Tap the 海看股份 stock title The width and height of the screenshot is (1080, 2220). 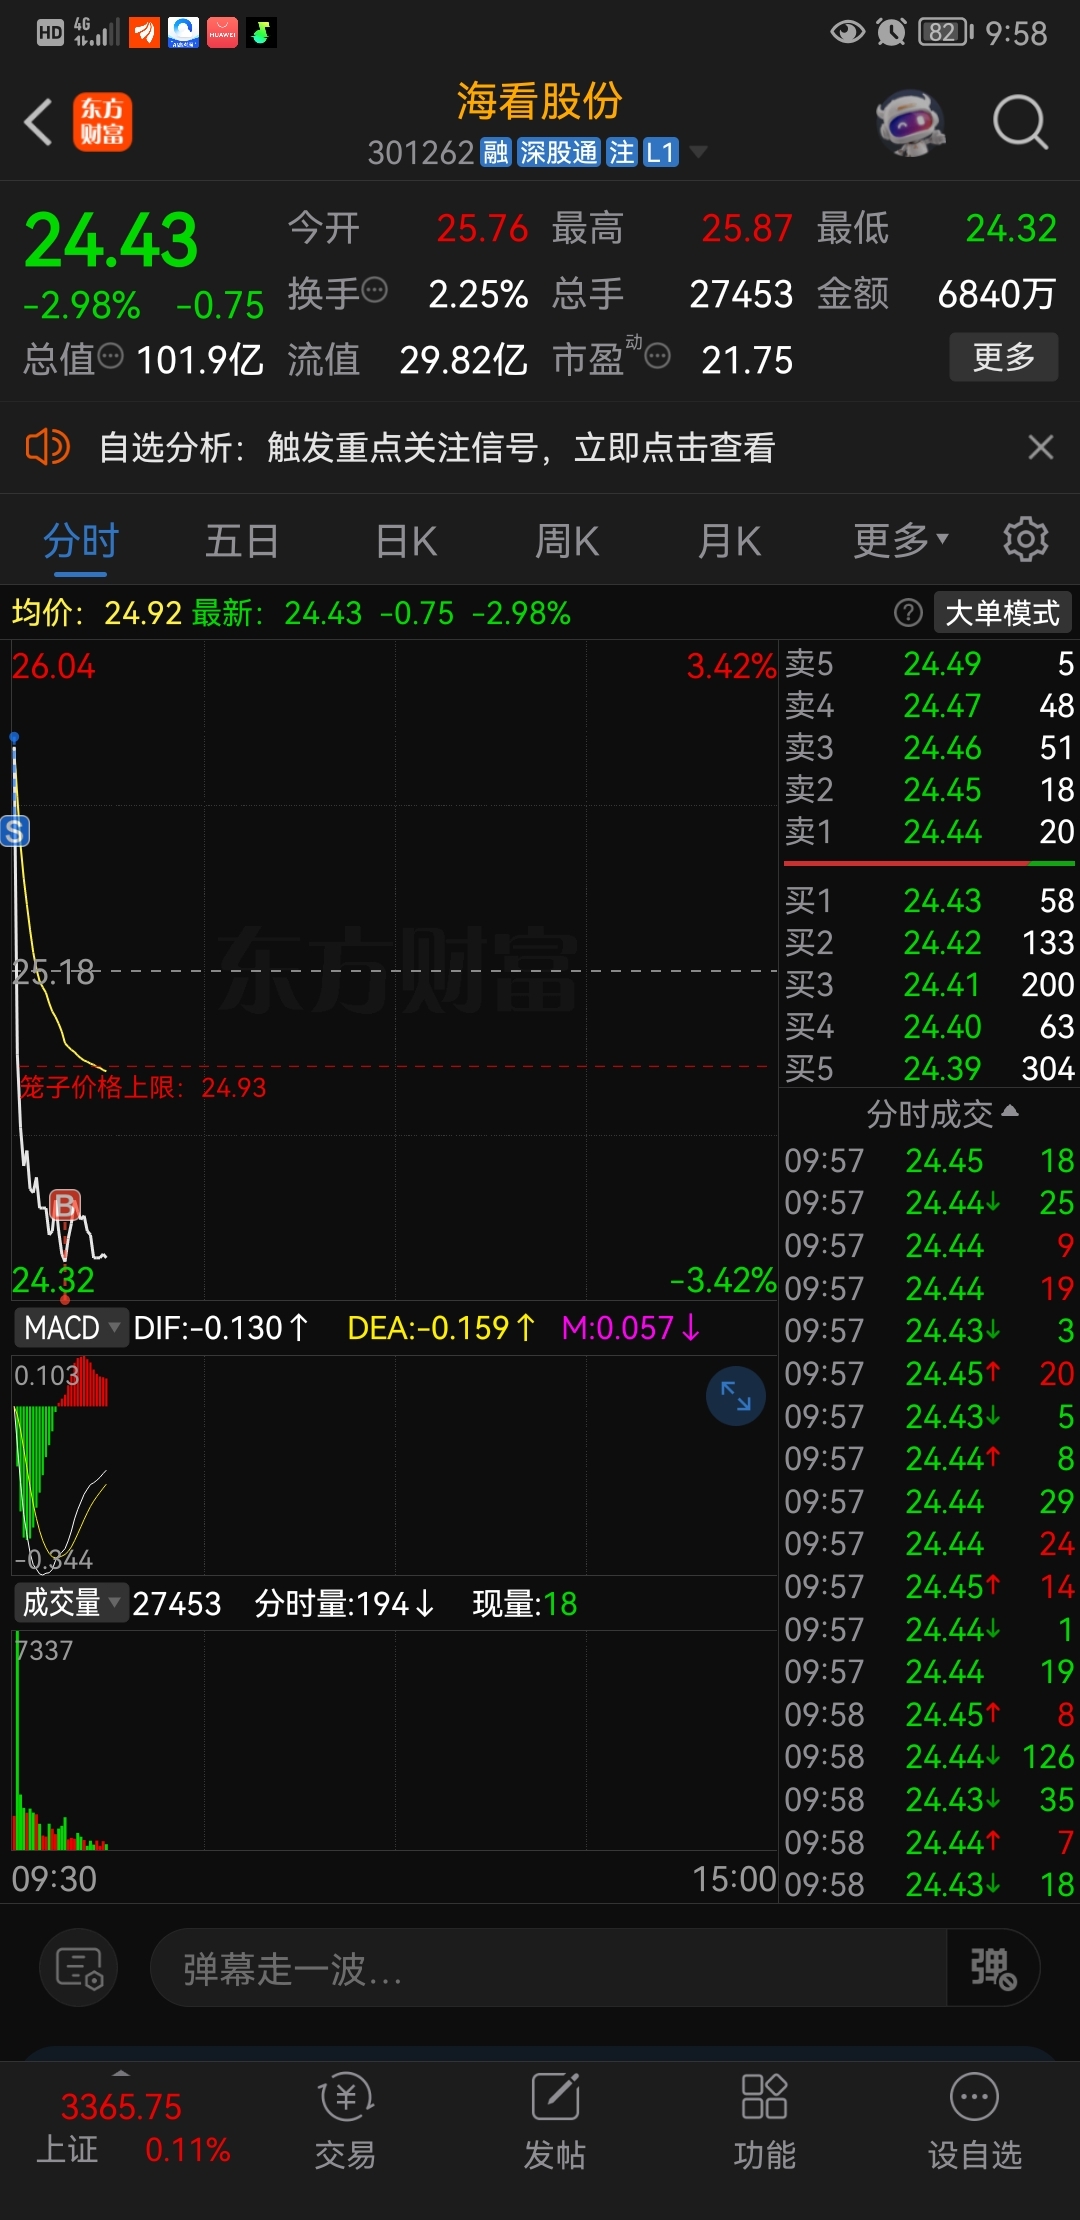coord(540,101)
